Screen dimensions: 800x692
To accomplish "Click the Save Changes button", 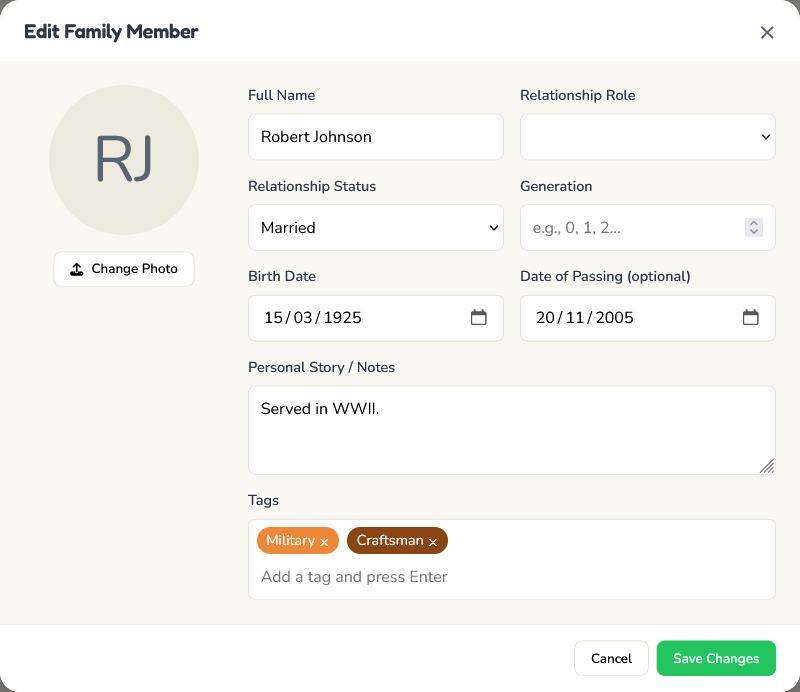I will coord(716,658).
